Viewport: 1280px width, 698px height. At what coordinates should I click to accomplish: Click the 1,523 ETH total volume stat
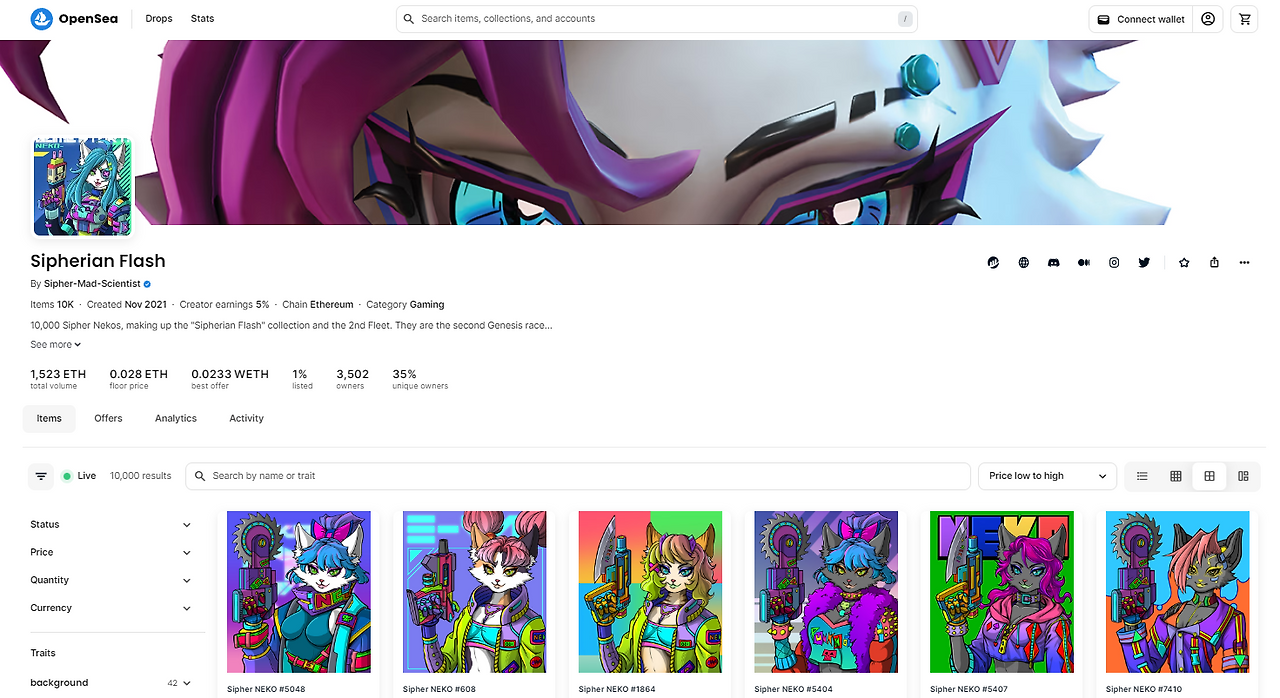point(58,378)
